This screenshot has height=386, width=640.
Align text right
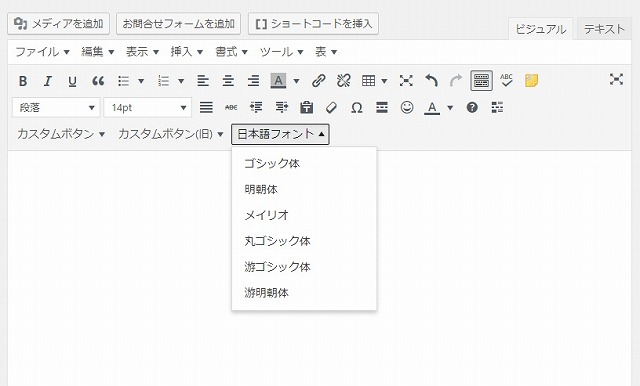click(x=253, y=81)
